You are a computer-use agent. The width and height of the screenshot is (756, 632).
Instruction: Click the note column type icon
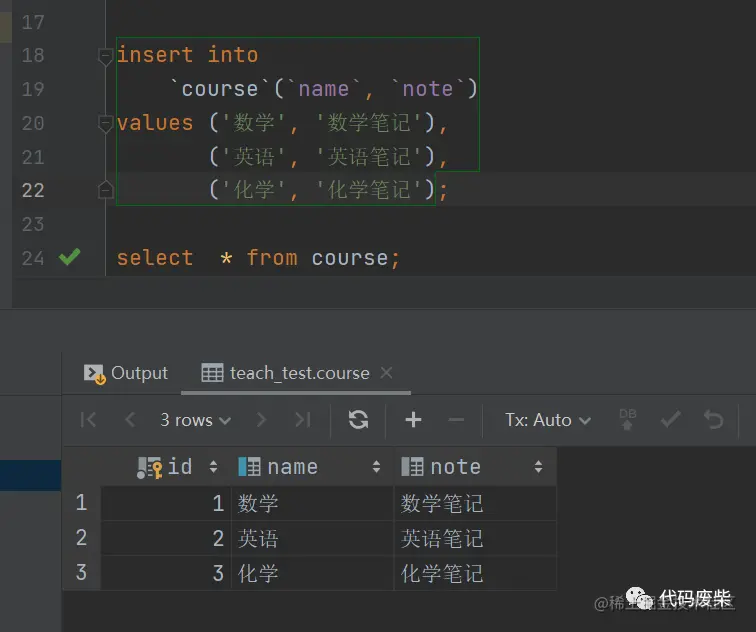412,467
